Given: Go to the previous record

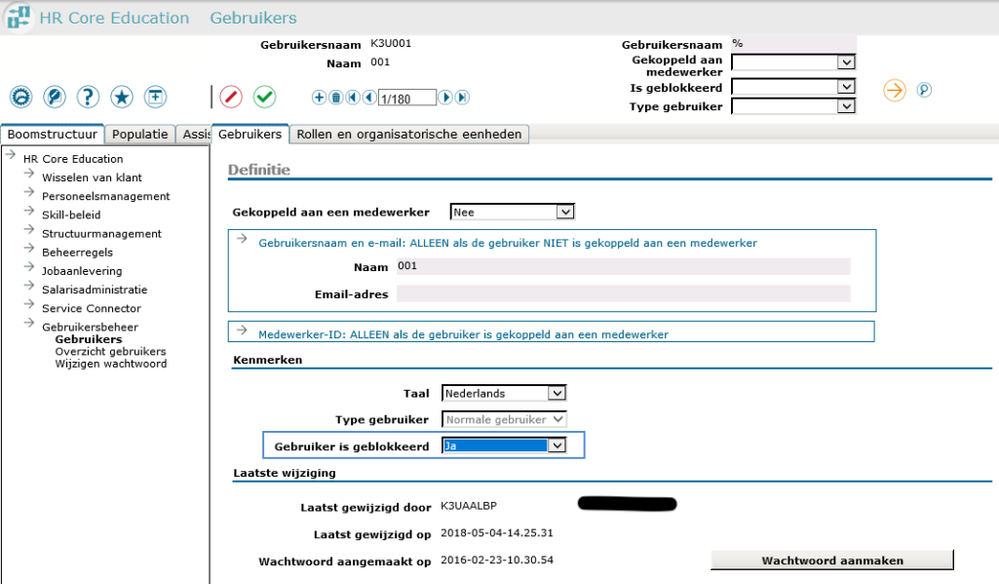Looking at the screenshot, I should click(370, 97).
